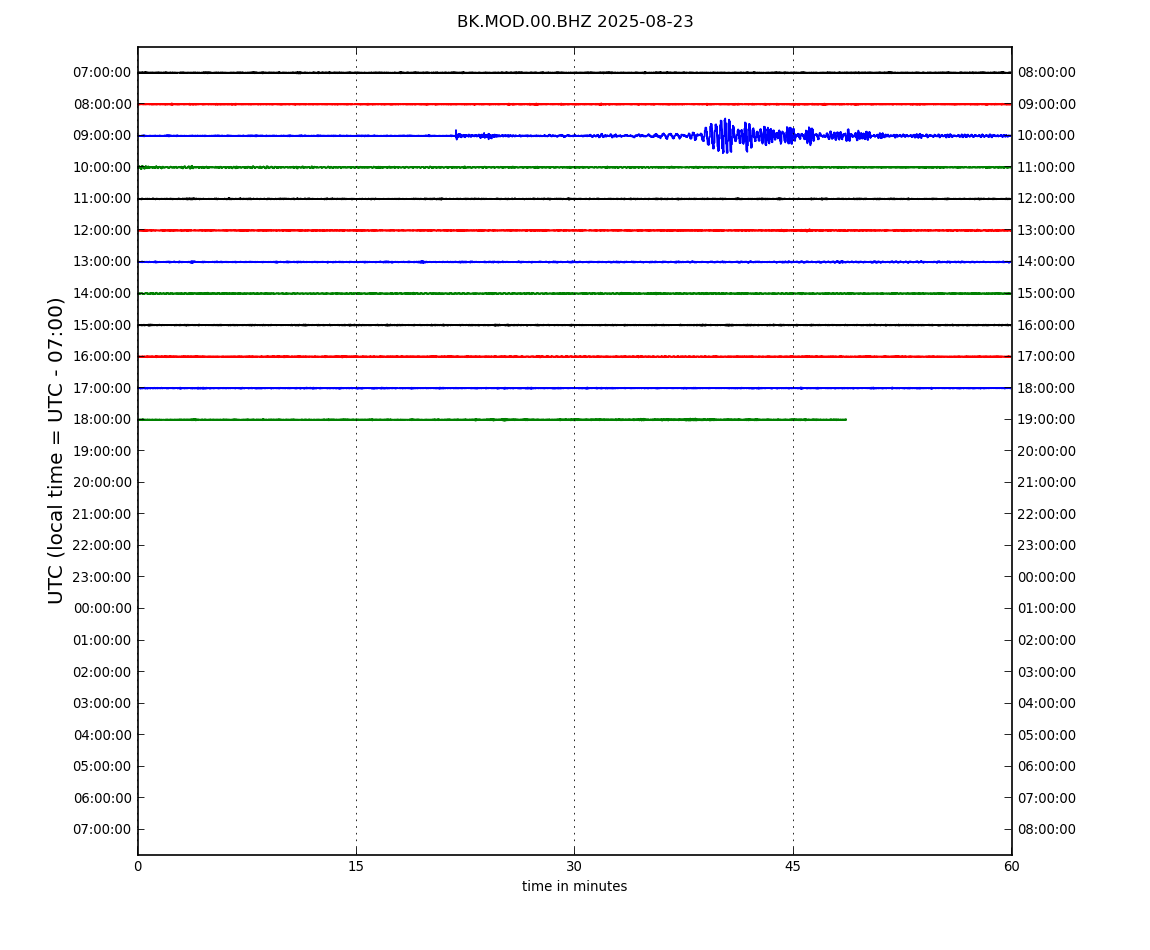The image size is (1150, 950).
Task: Click the left-axis label 00:00:00
Action: [102, 608]
